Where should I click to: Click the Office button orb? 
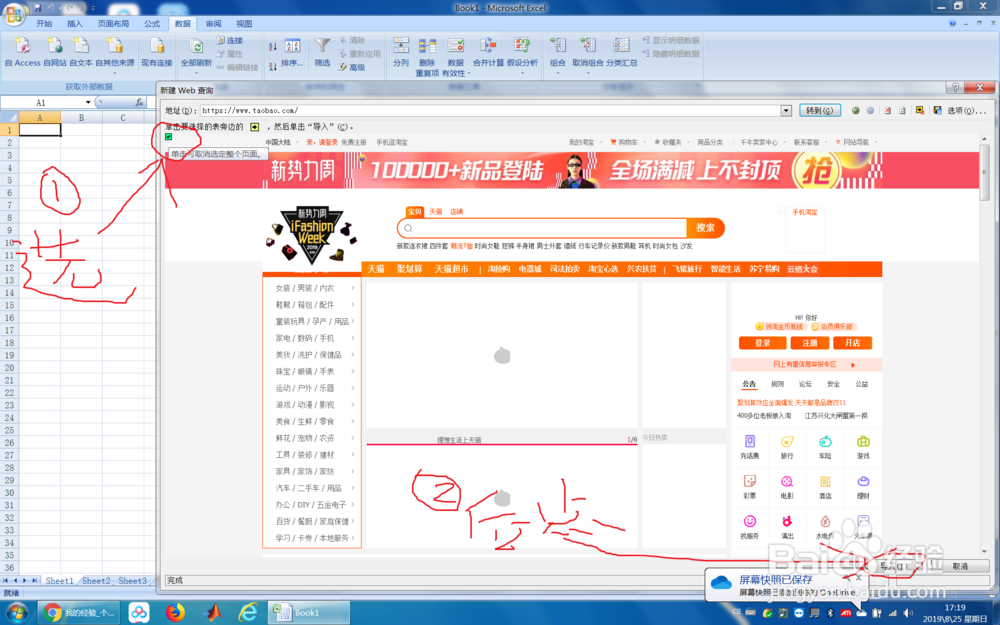pyautogui.click(x=14, y=13)
